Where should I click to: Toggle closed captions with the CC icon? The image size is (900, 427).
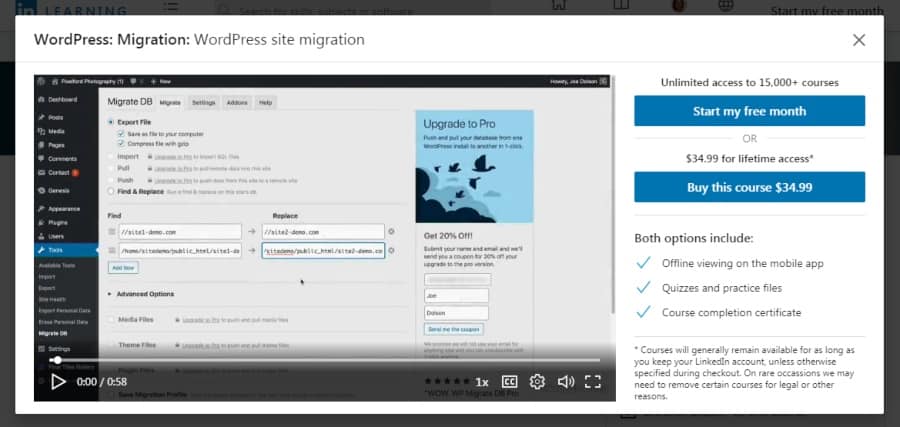(x=510, y=382)
